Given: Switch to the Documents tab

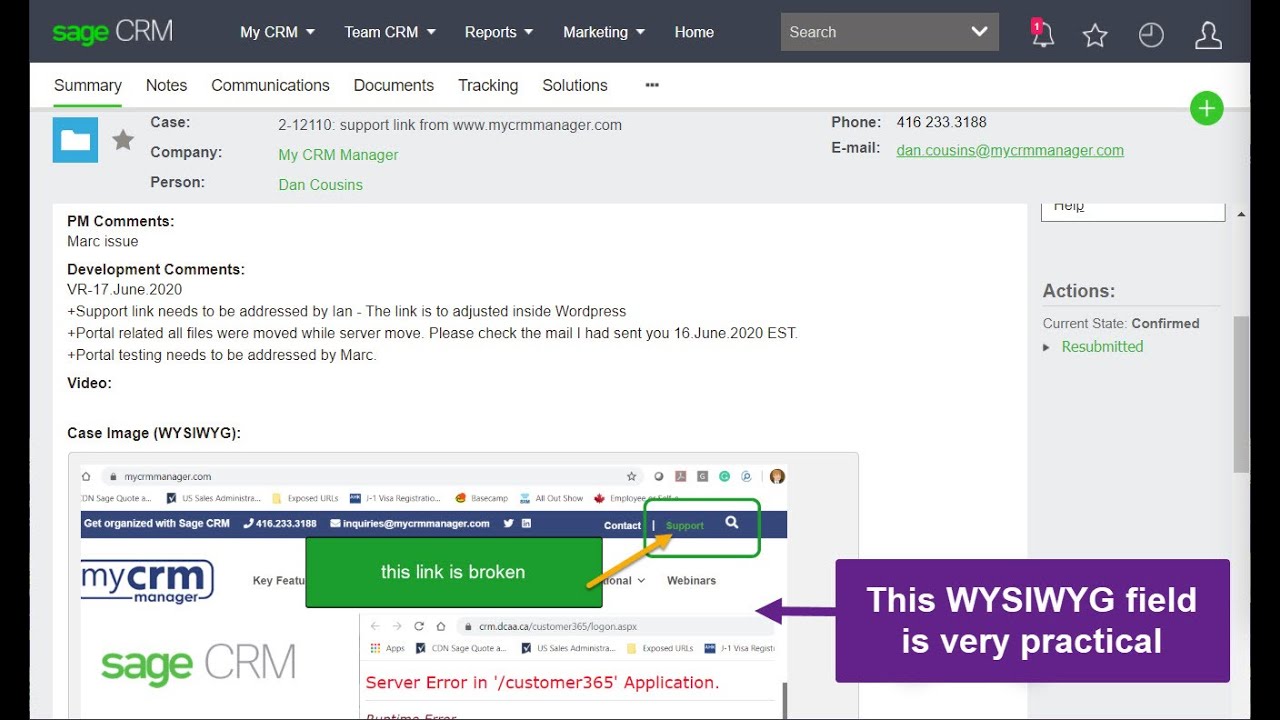Looking at the screenshot, I should (394, 85).
